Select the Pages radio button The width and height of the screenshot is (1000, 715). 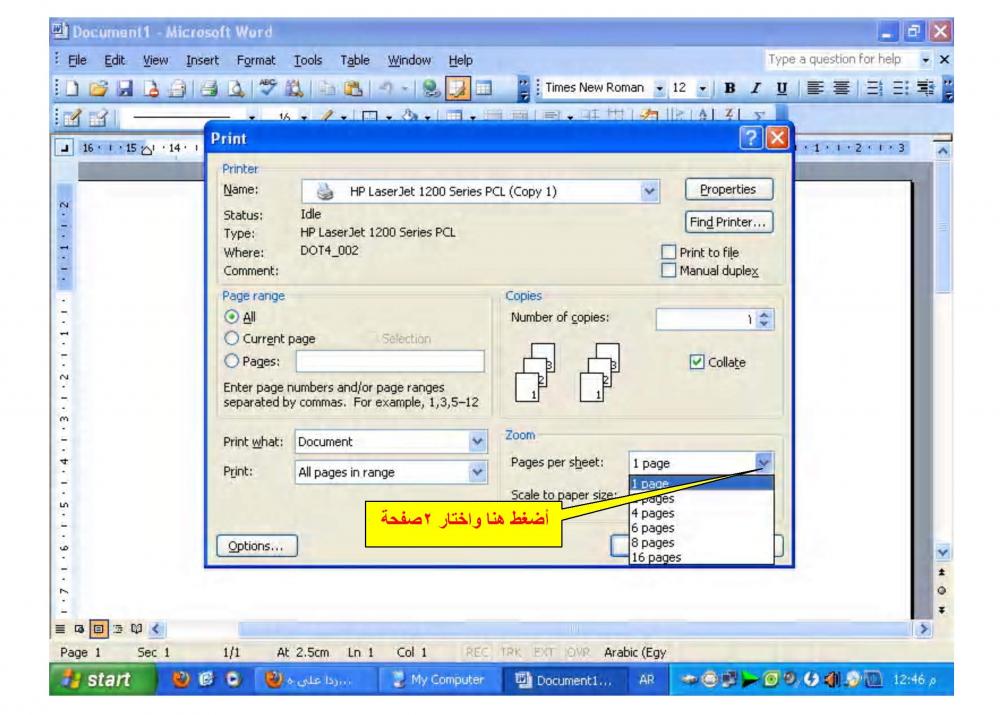pos(232,361)
